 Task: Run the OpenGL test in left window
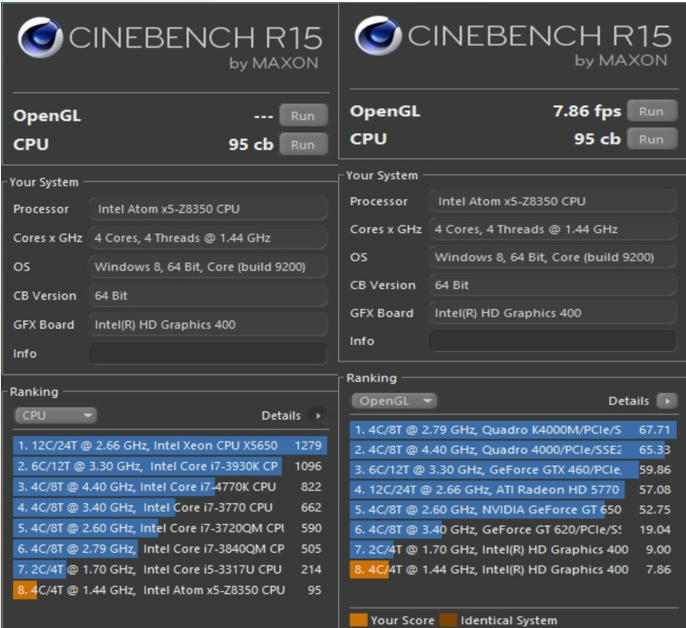pos(303,116)
